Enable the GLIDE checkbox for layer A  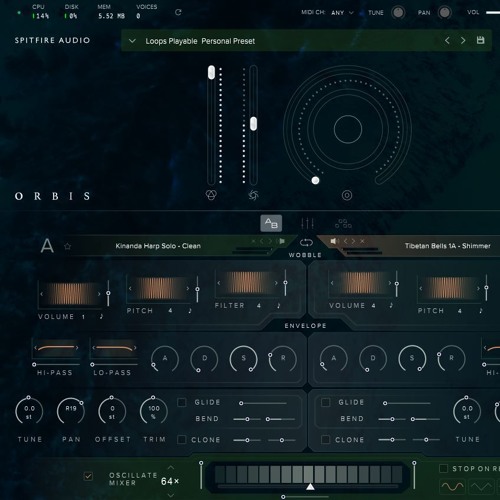pos(182,402)
